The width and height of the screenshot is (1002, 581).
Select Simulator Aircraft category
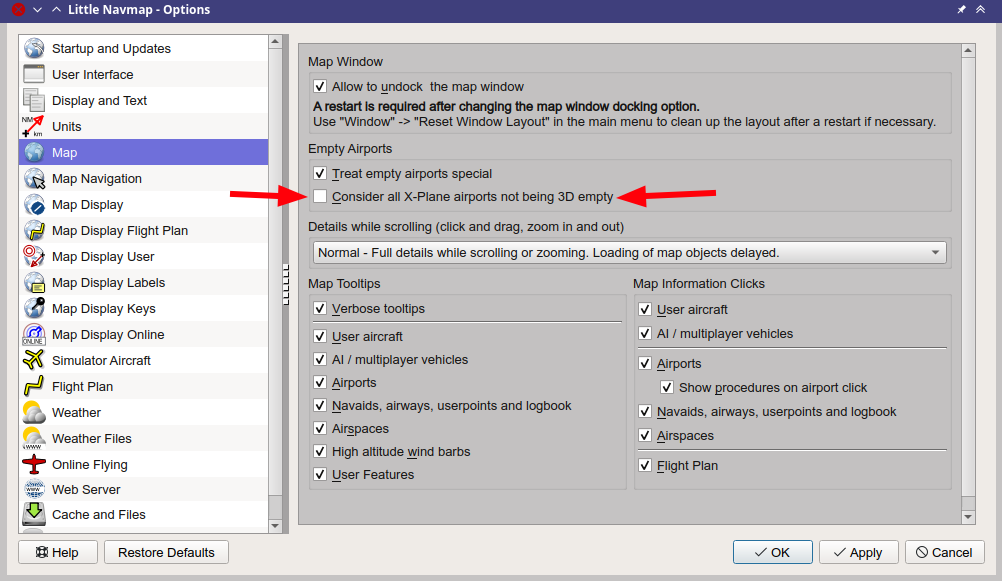[144, 360]
